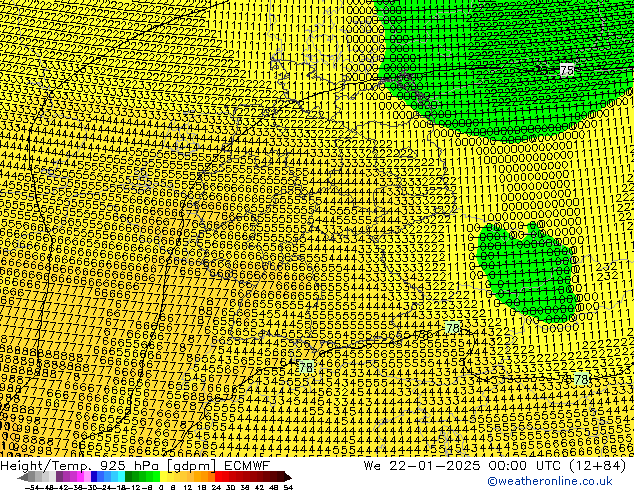The height and width of the screenshot is (490, 634).
Task: Open the weatheronline.co.uk copyright link
Action: coord(550,481)
